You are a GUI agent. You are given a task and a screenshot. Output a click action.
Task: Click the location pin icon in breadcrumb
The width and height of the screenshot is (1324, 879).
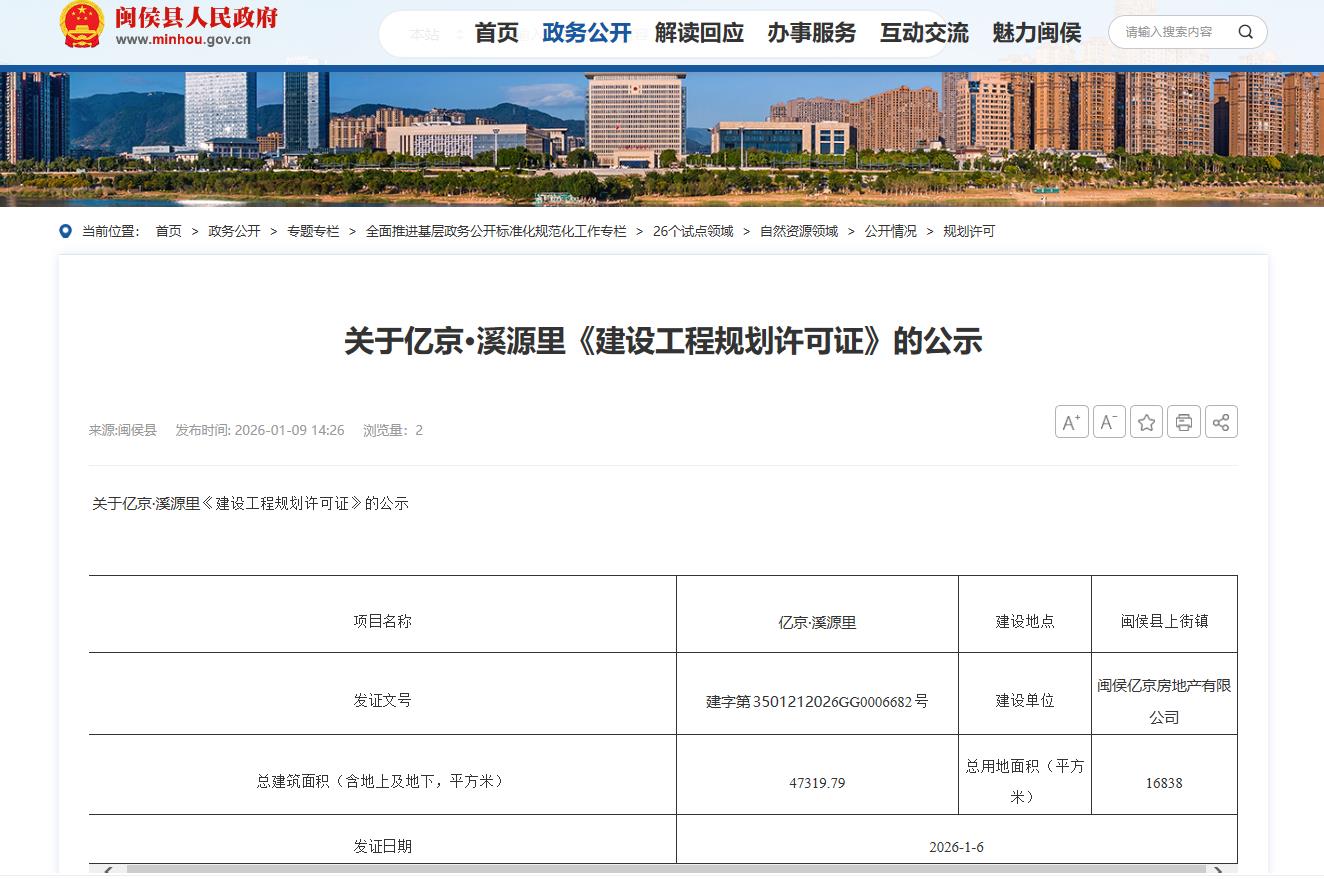point(66,232)
